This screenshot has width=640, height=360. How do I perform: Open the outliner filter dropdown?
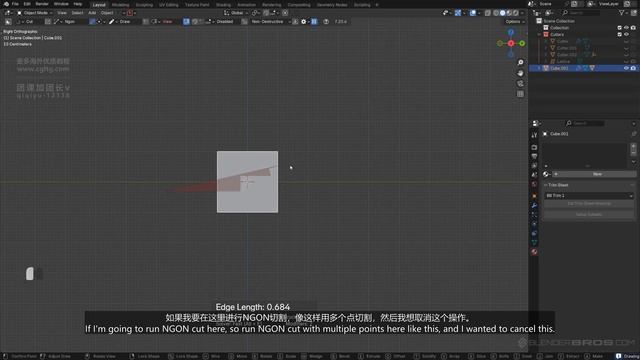click(623, 13)
